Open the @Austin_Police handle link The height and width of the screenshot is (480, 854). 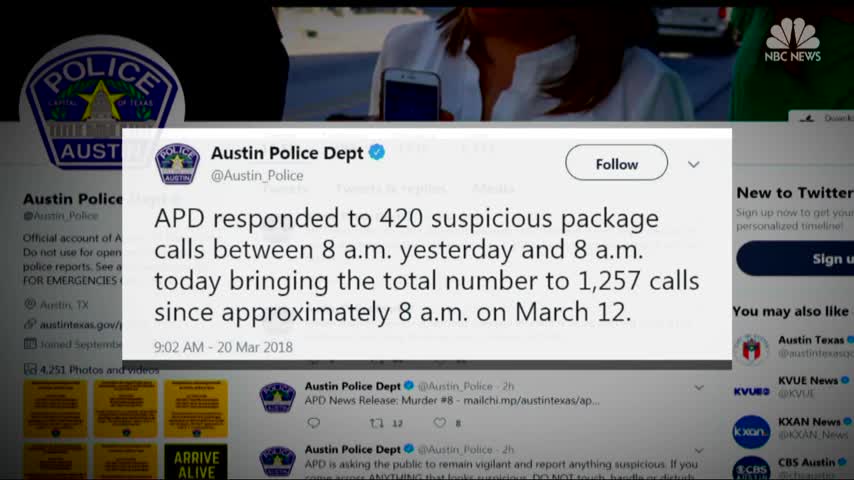tap(257, 175)
